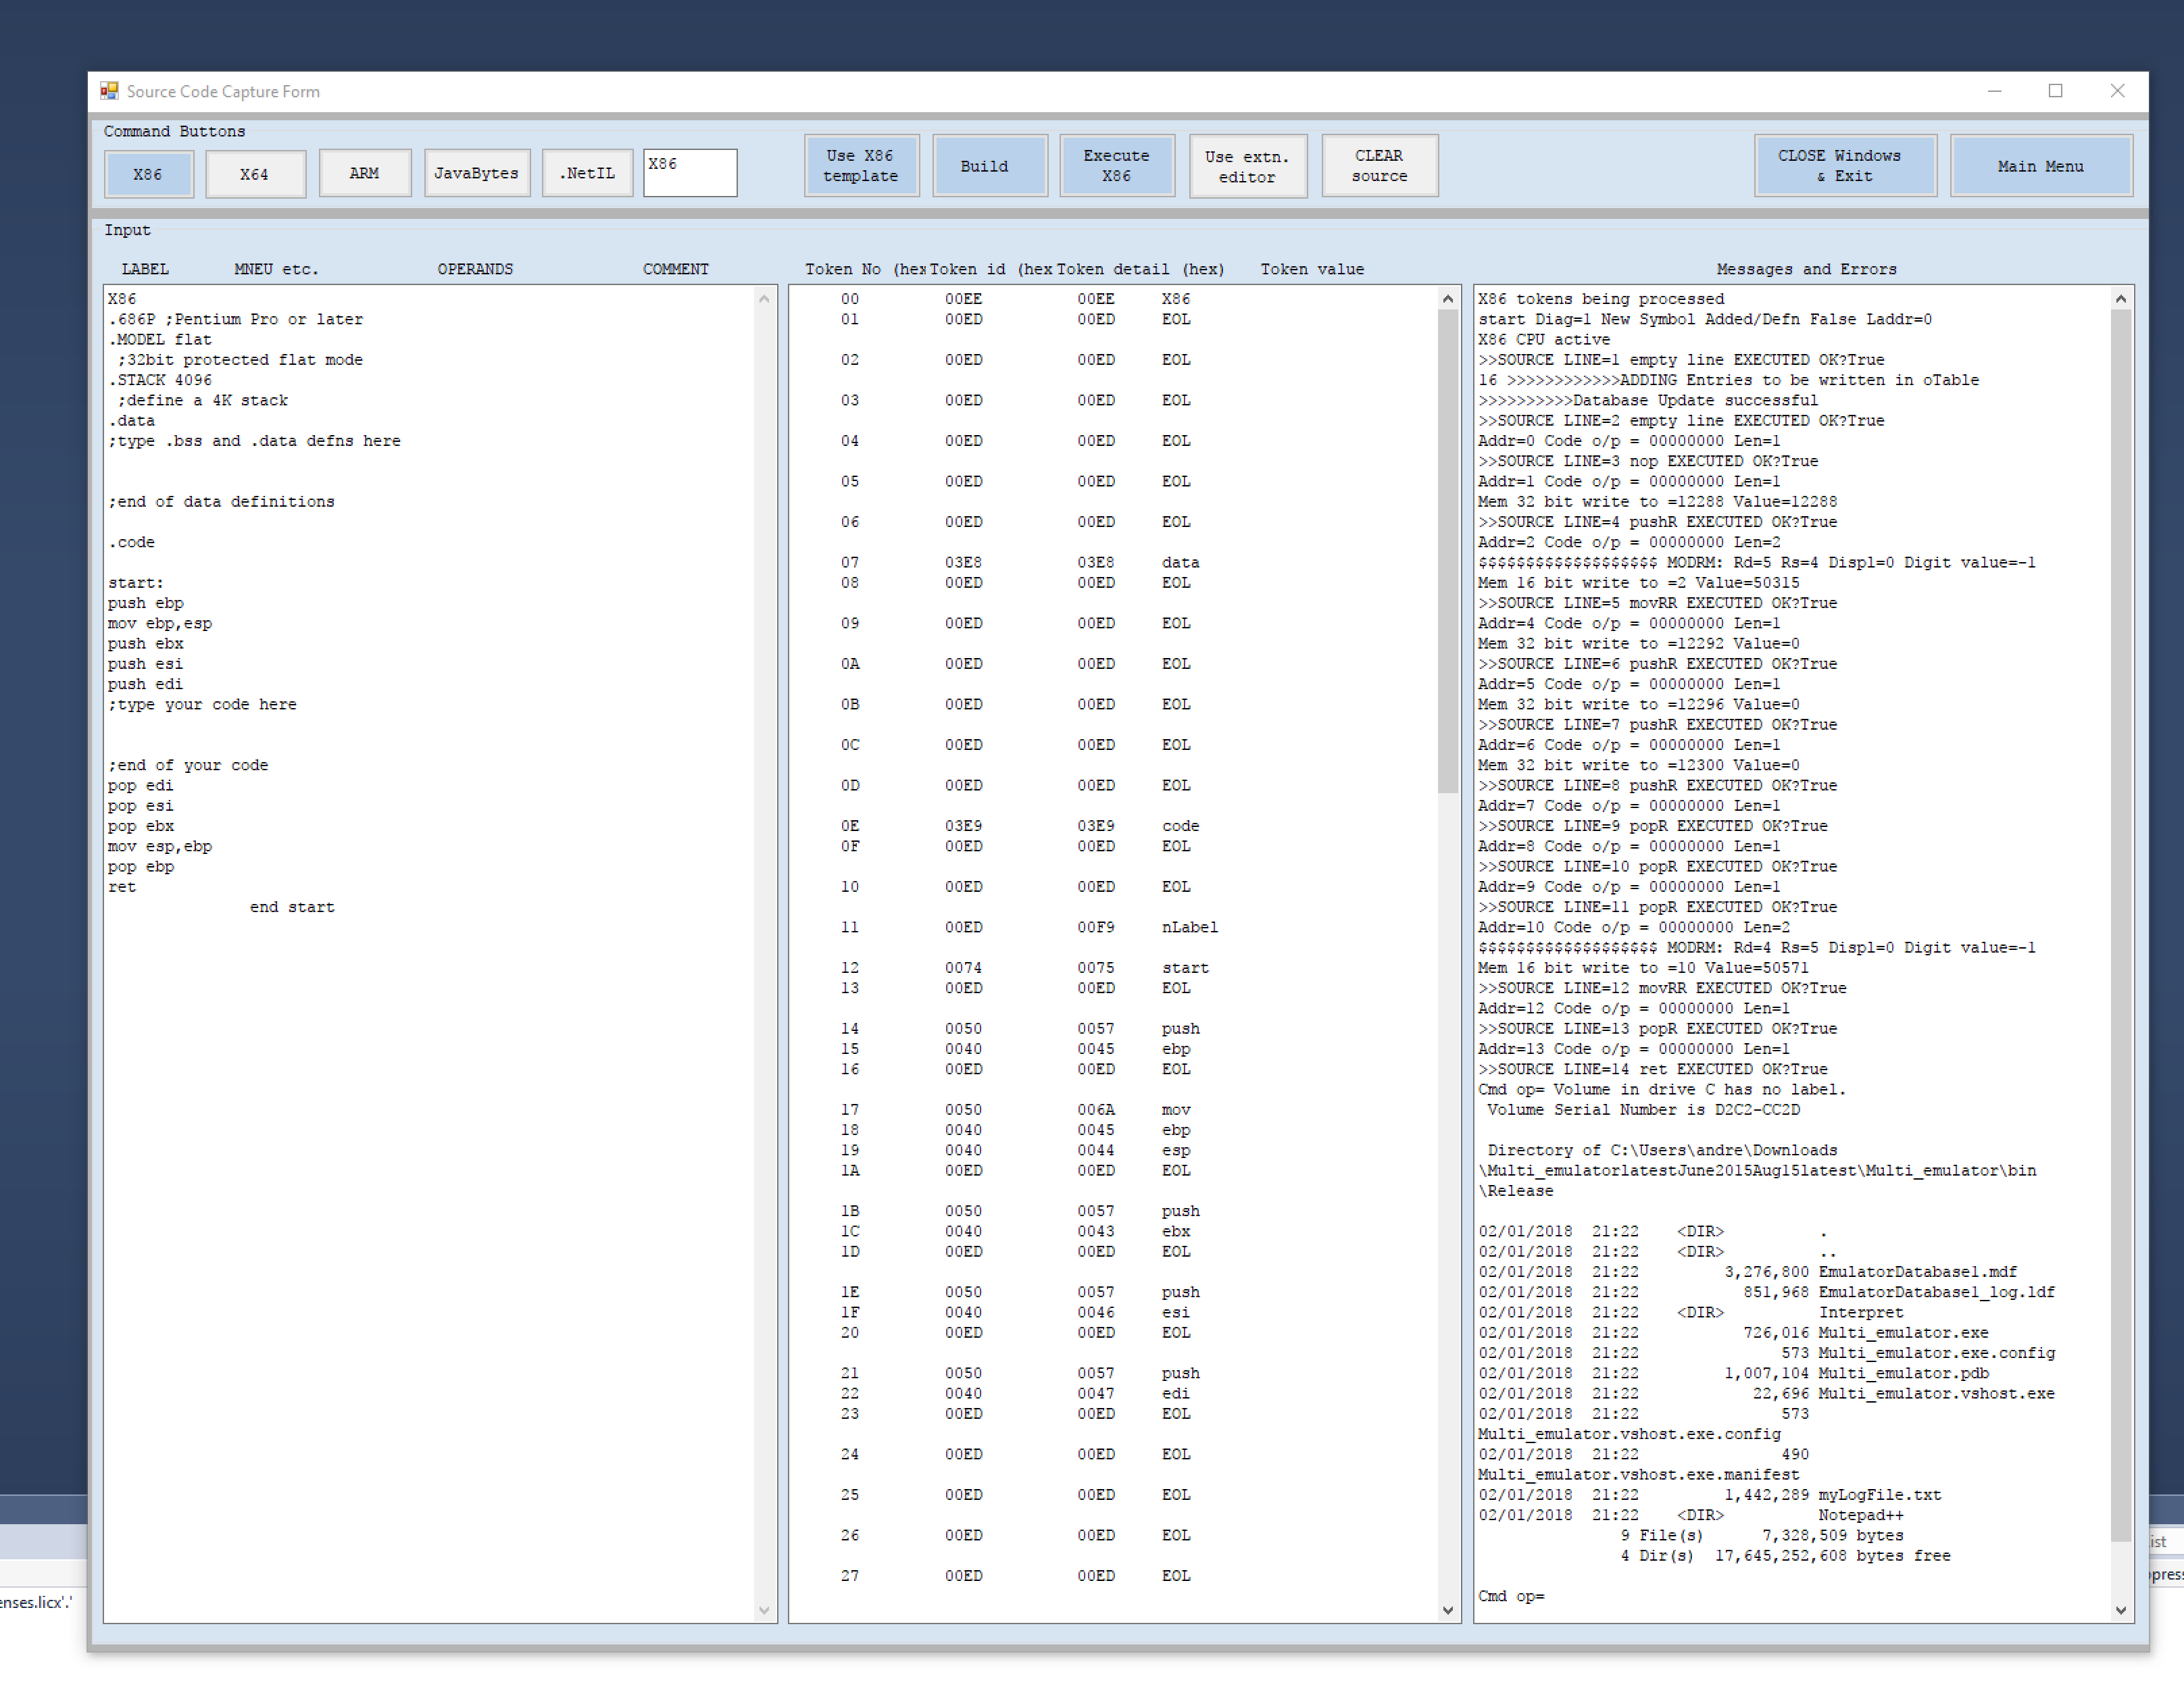
Task: Click the 'mov esp,ebp' source line
Action: (160, 846)
